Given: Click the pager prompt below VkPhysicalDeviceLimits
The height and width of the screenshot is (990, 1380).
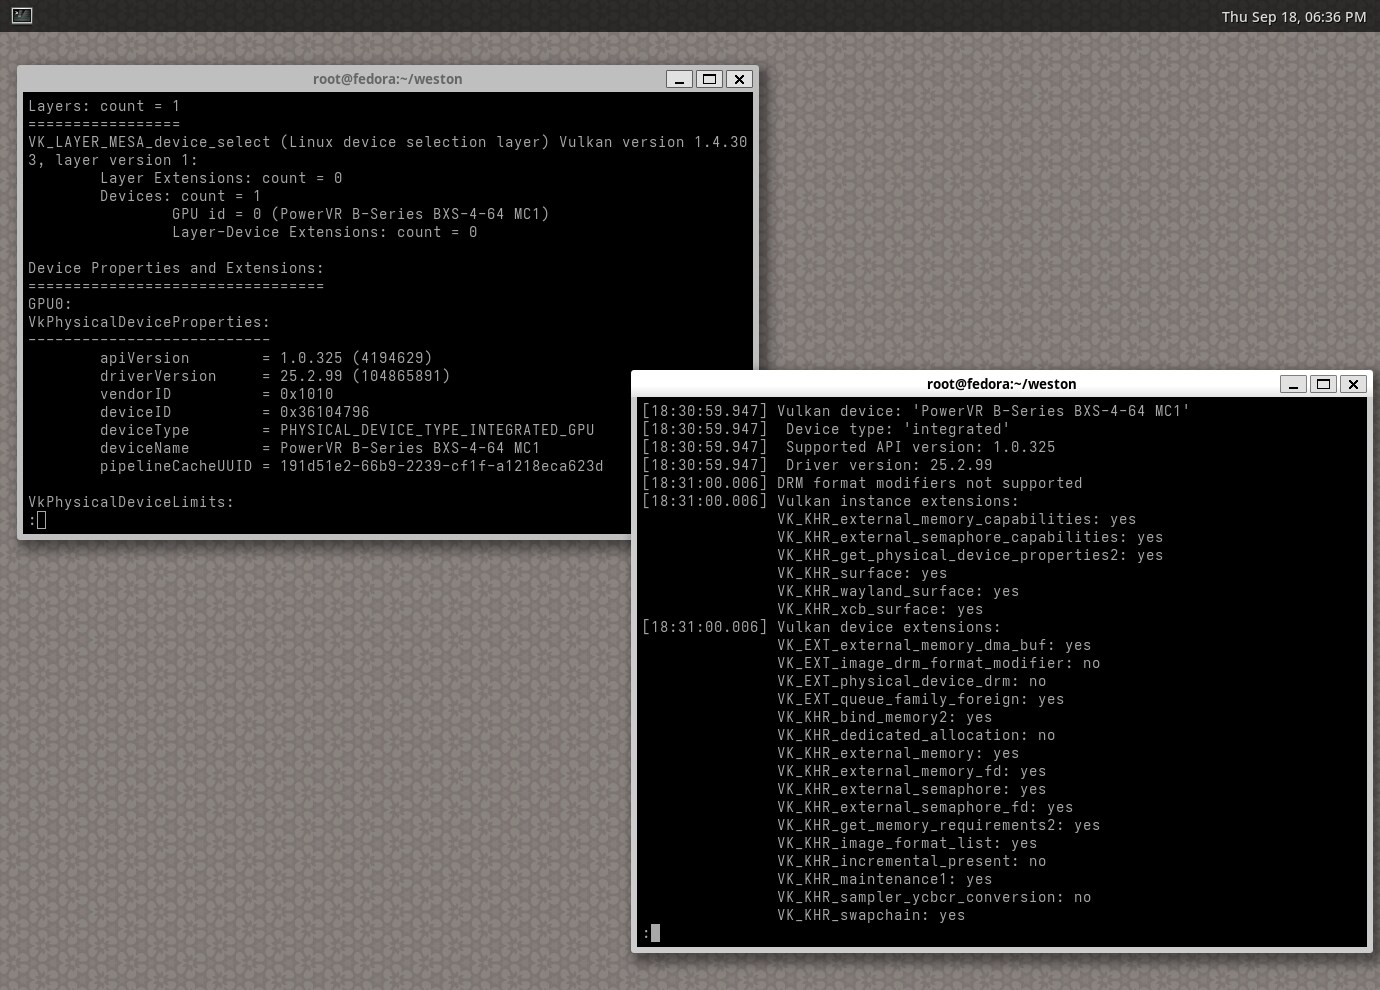Looking at the screenshot, I should [38, 520].
